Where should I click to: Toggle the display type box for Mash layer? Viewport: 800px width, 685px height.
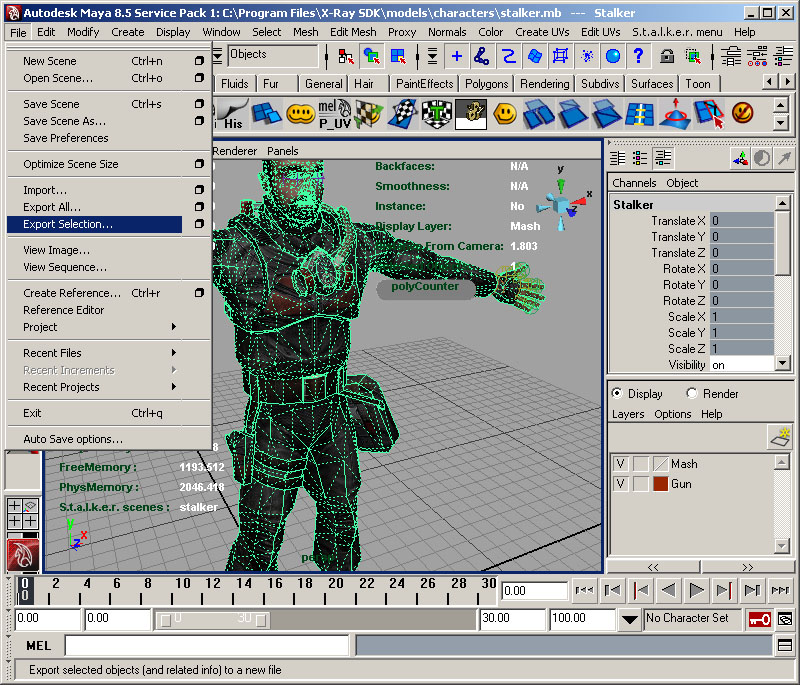[x=641, y=464]
